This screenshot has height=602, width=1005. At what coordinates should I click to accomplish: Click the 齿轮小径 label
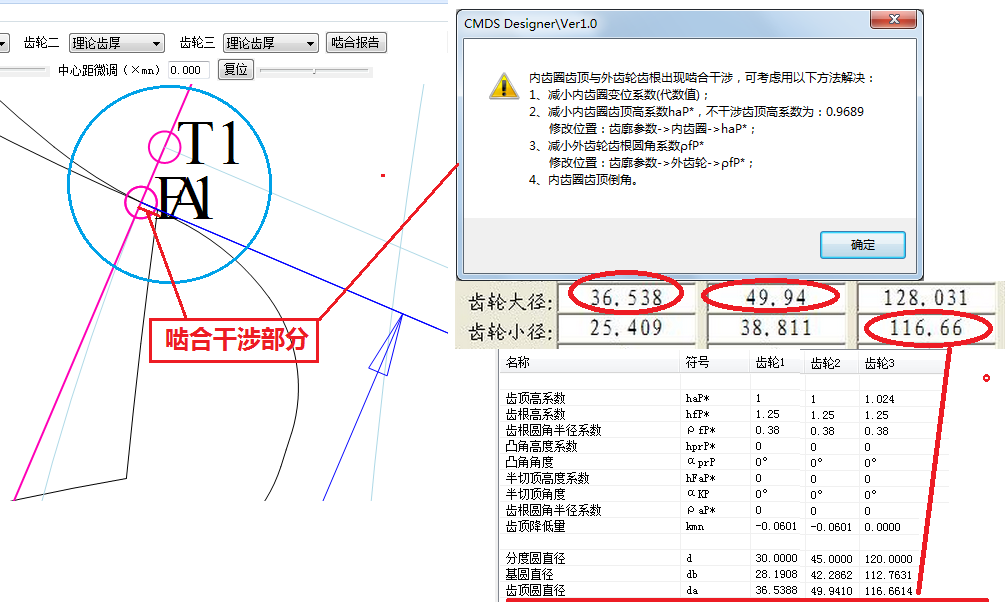click(x=510, y=331)
